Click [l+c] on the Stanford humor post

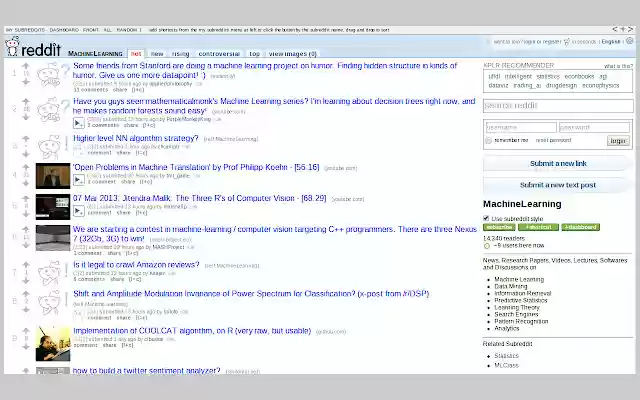coord(138,90)
